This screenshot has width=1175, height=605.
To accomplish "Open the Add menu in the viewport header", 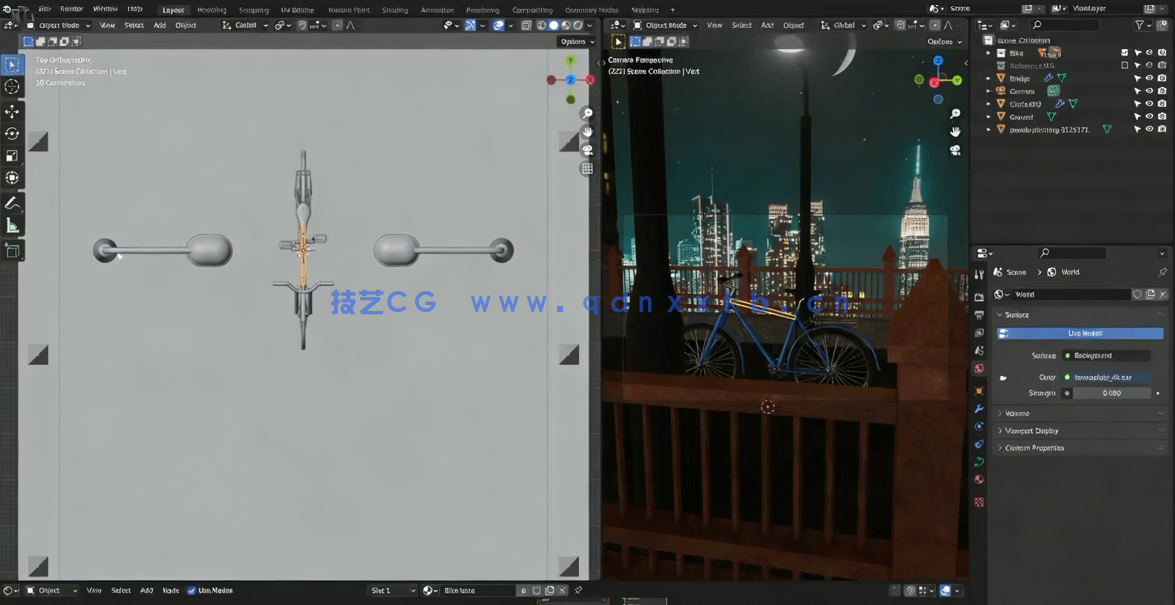I will click(x=160, y=26).
